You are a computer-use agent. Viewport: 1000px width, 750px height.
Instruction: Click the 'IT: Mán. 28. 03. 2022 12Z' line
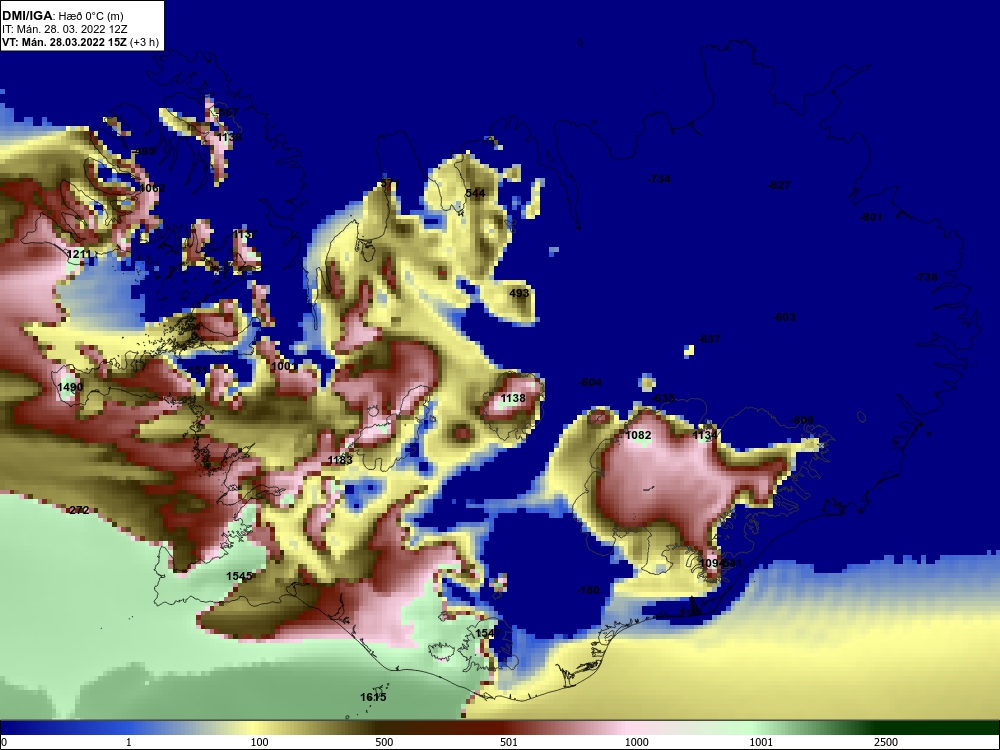[x=64, y=29]
